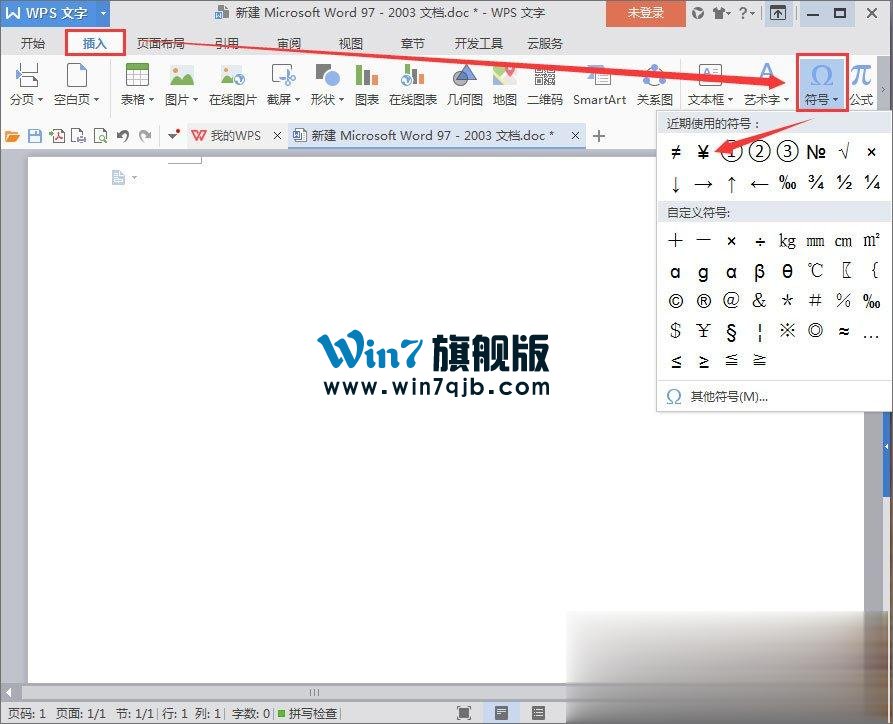Image resolution: width=893 pixels, height=724 pixels.
Task: Insert the ÷ division symbol
Action: click(x=759, y=242)
